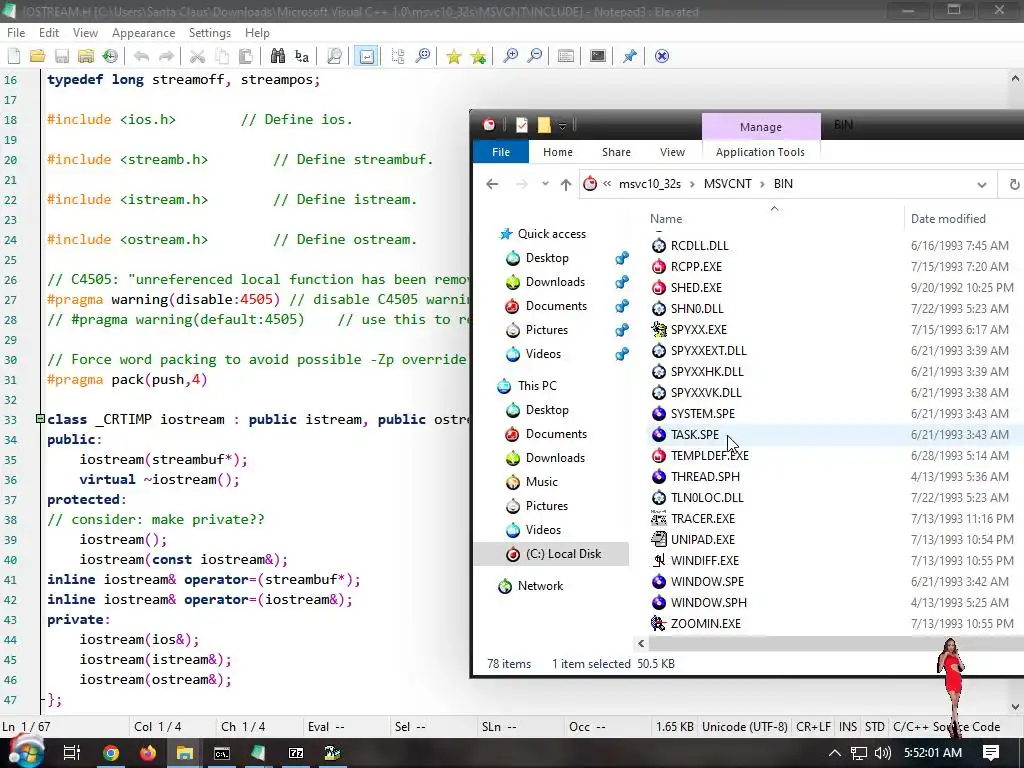Switch to Explorer's Home ribbon tab
The height and width of the screenshot is (768, 1024).
click(x=558, y=152)
